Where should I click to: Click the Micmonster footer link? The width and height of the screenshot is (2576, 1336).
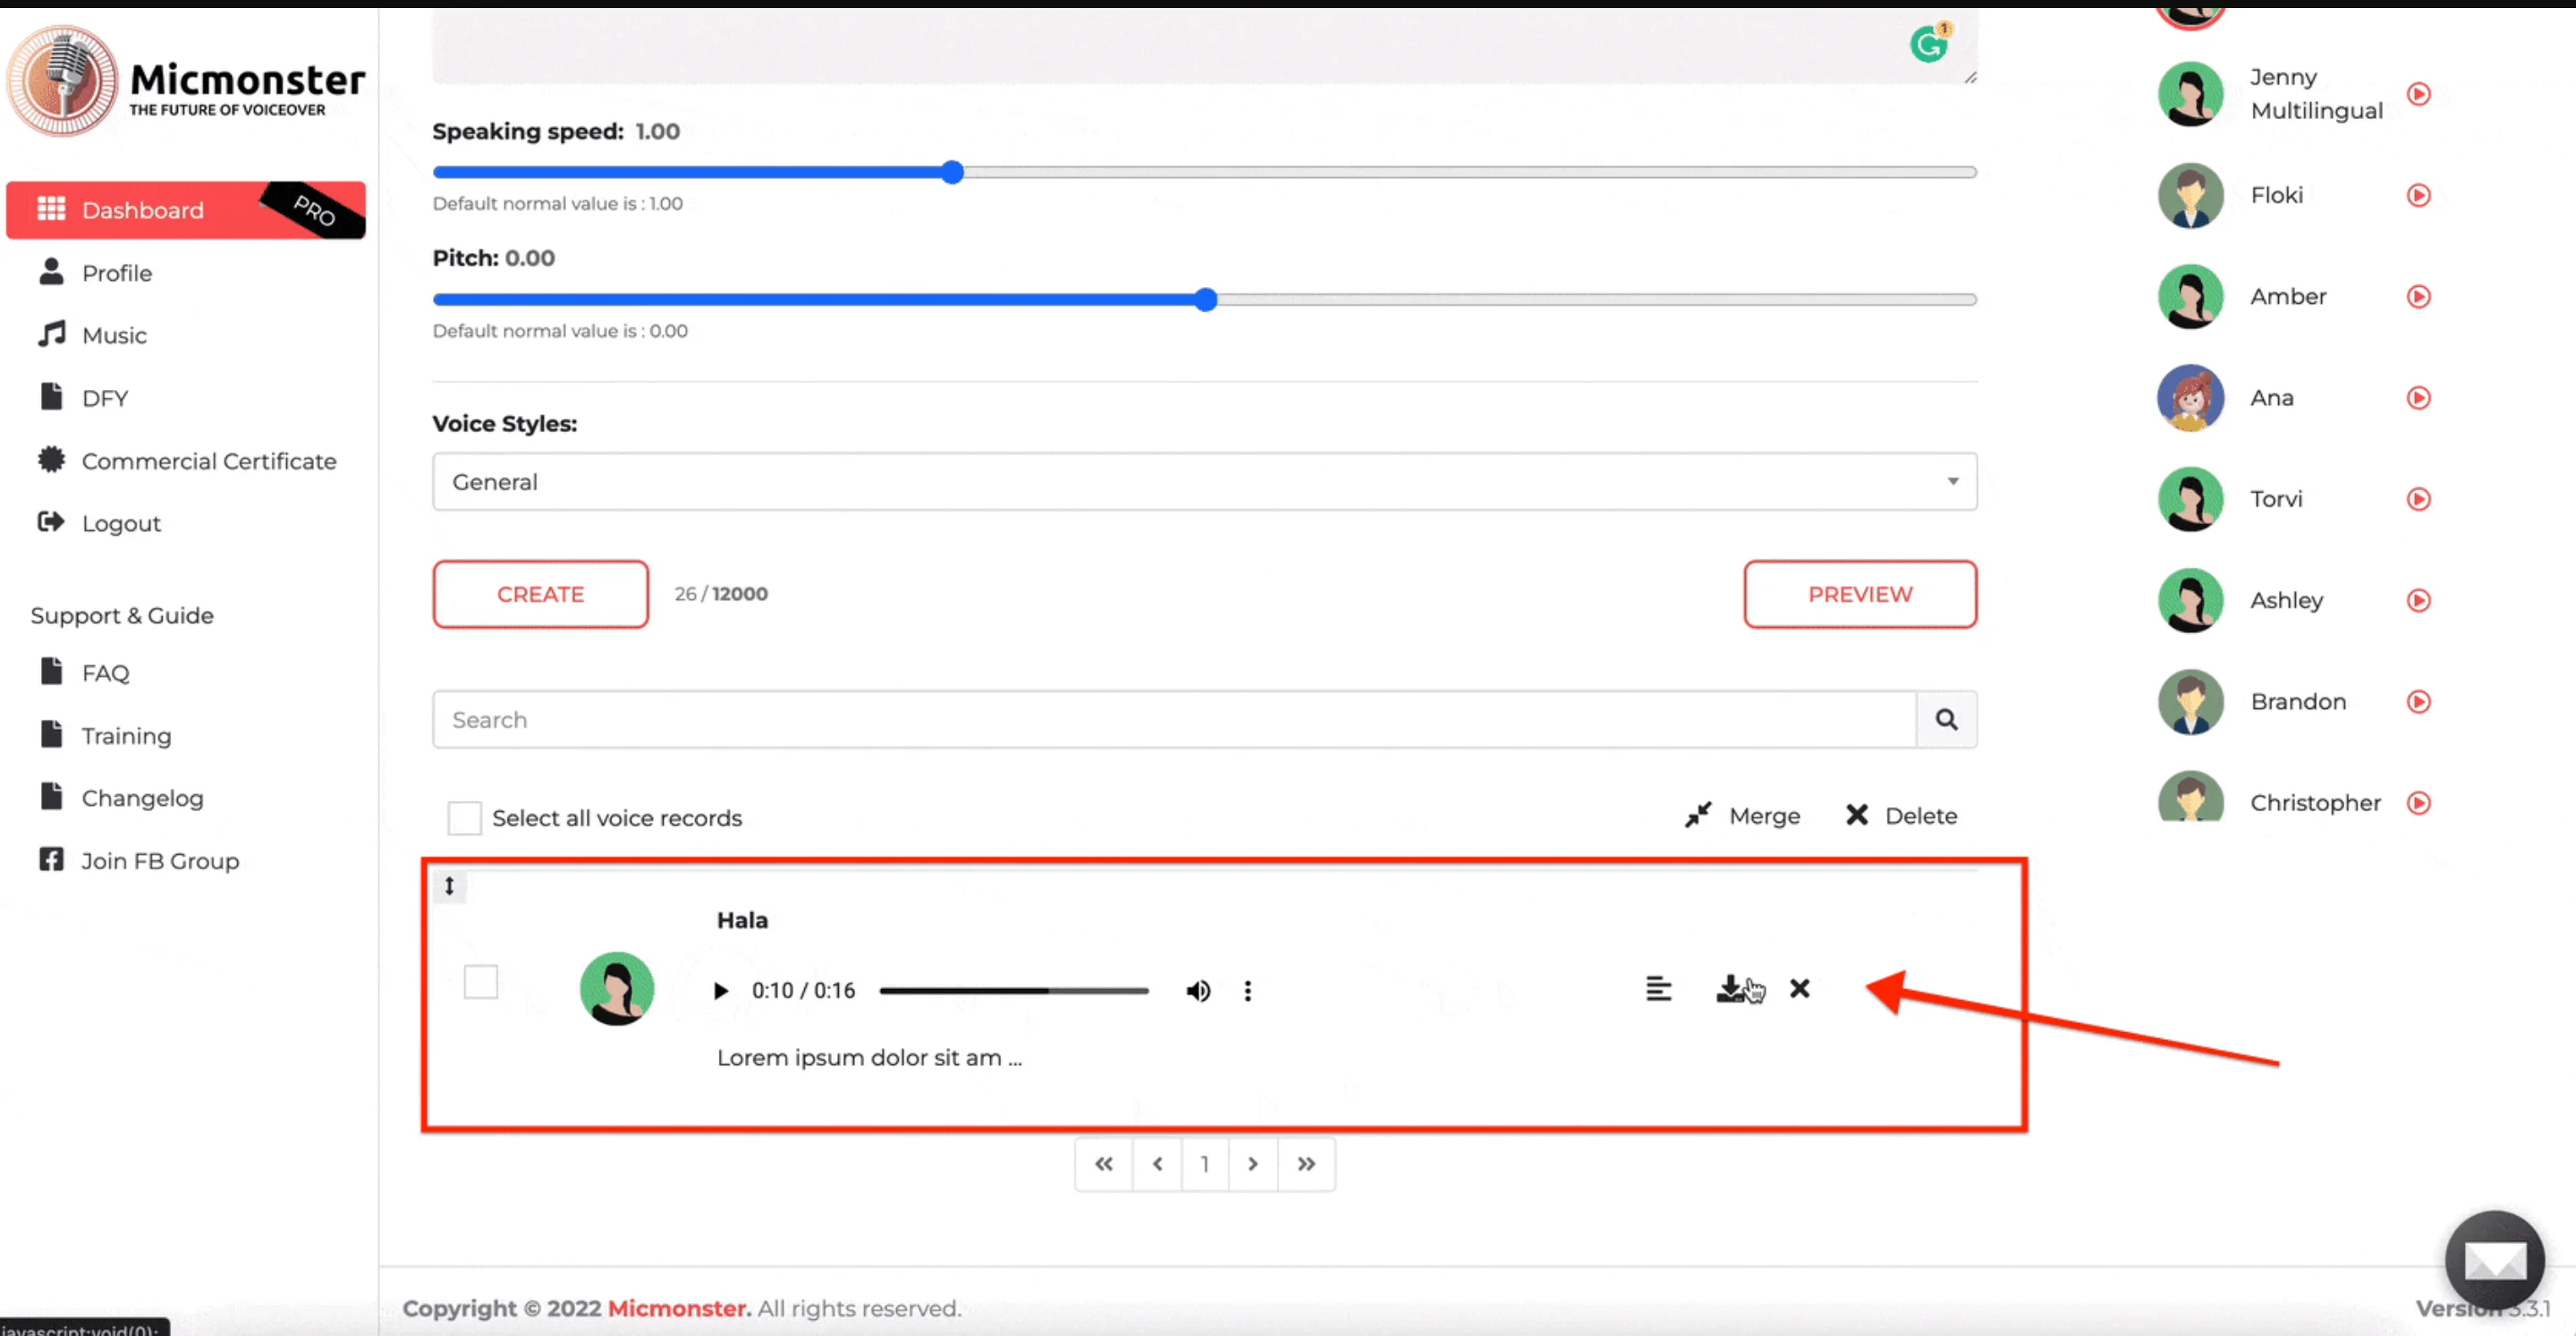[679, 1308]
